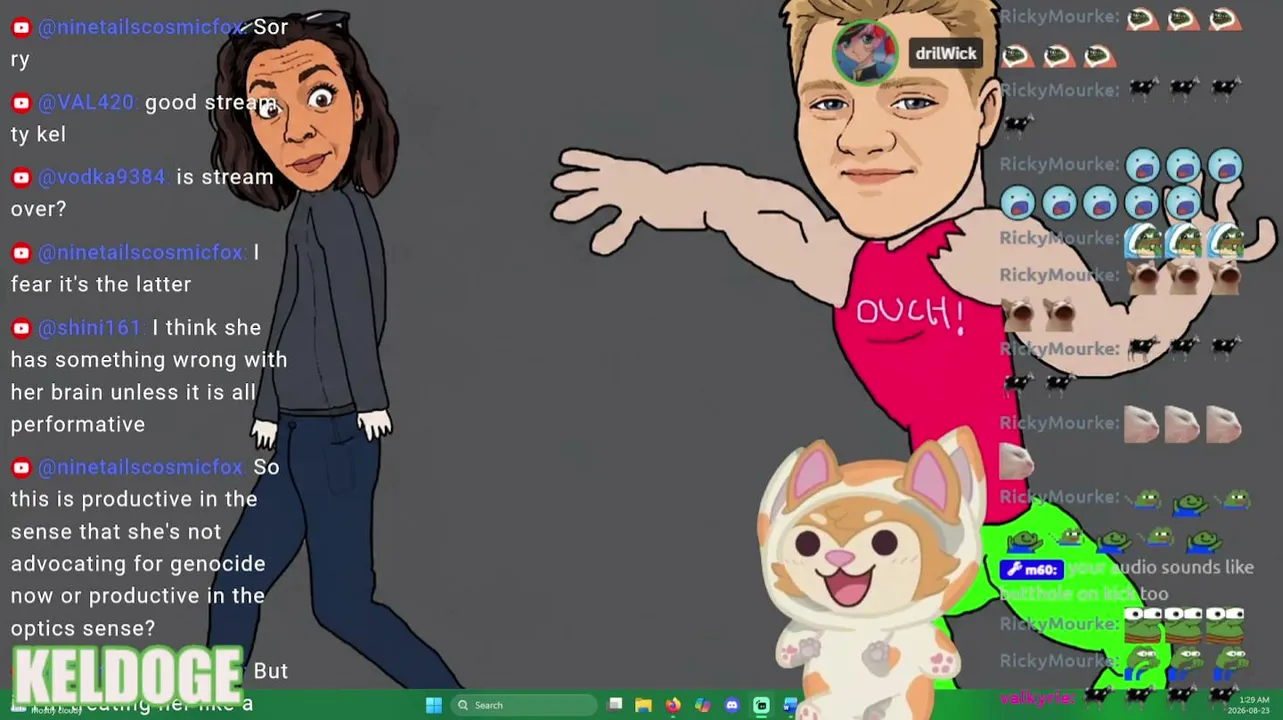Switch to Firefox in the taskbar
The image size is (1283, 720).
(673, 705)
